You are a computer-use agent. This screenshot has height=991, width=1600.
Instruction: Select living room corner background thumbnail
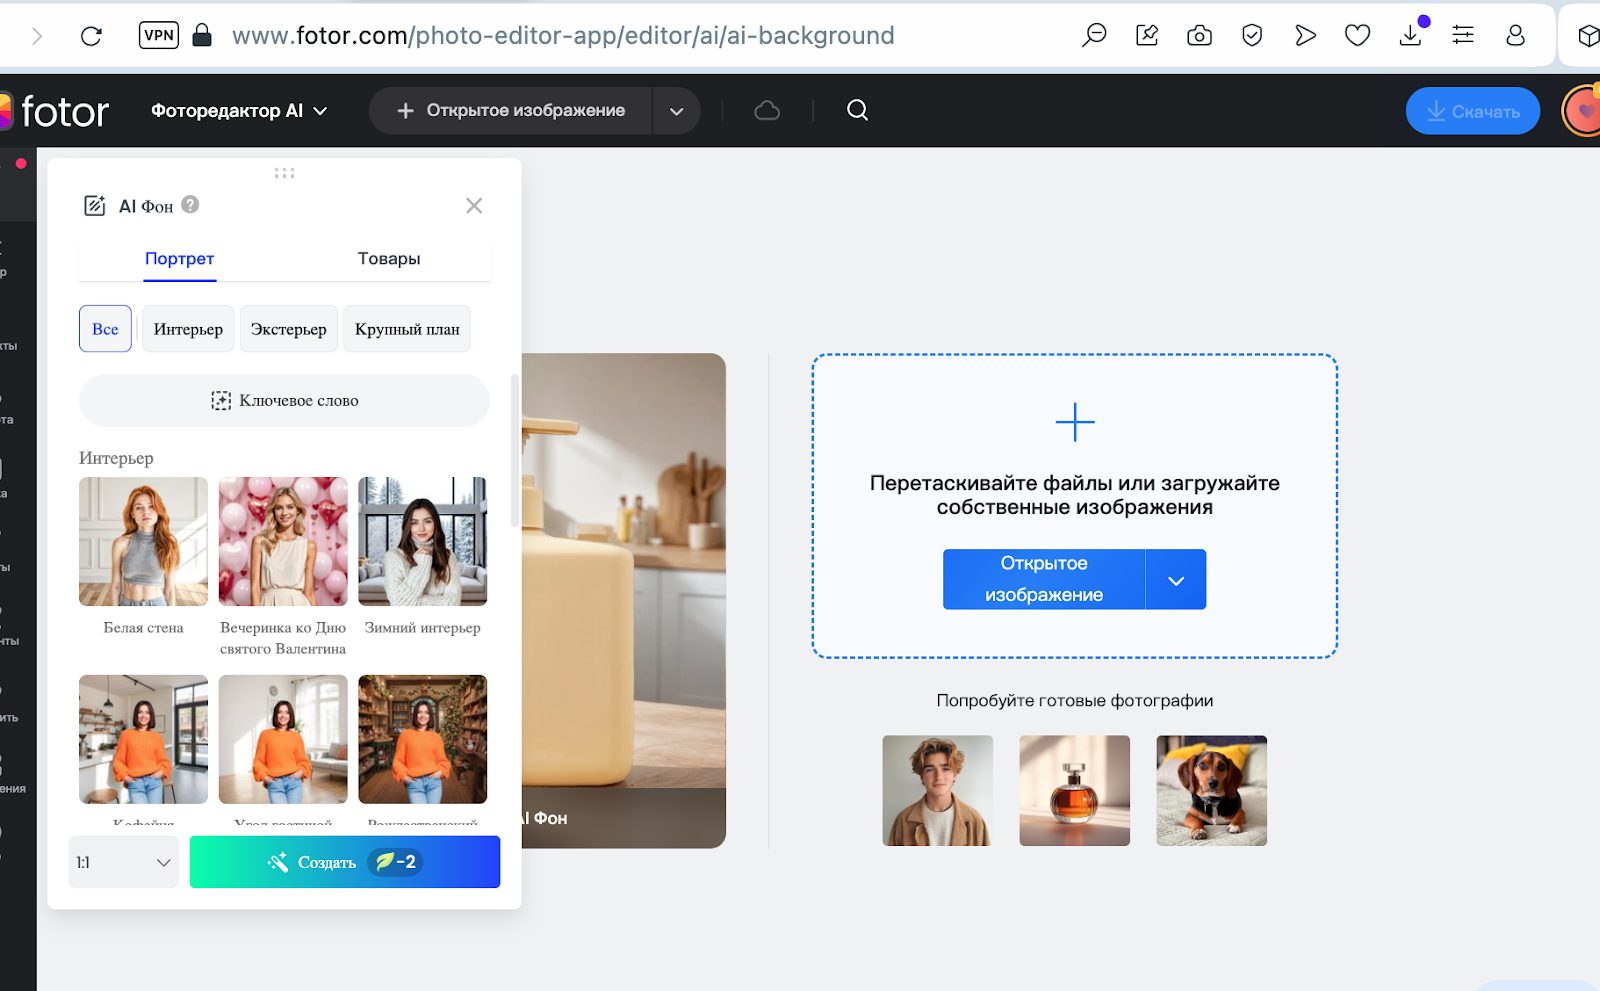tap(283, 739)
